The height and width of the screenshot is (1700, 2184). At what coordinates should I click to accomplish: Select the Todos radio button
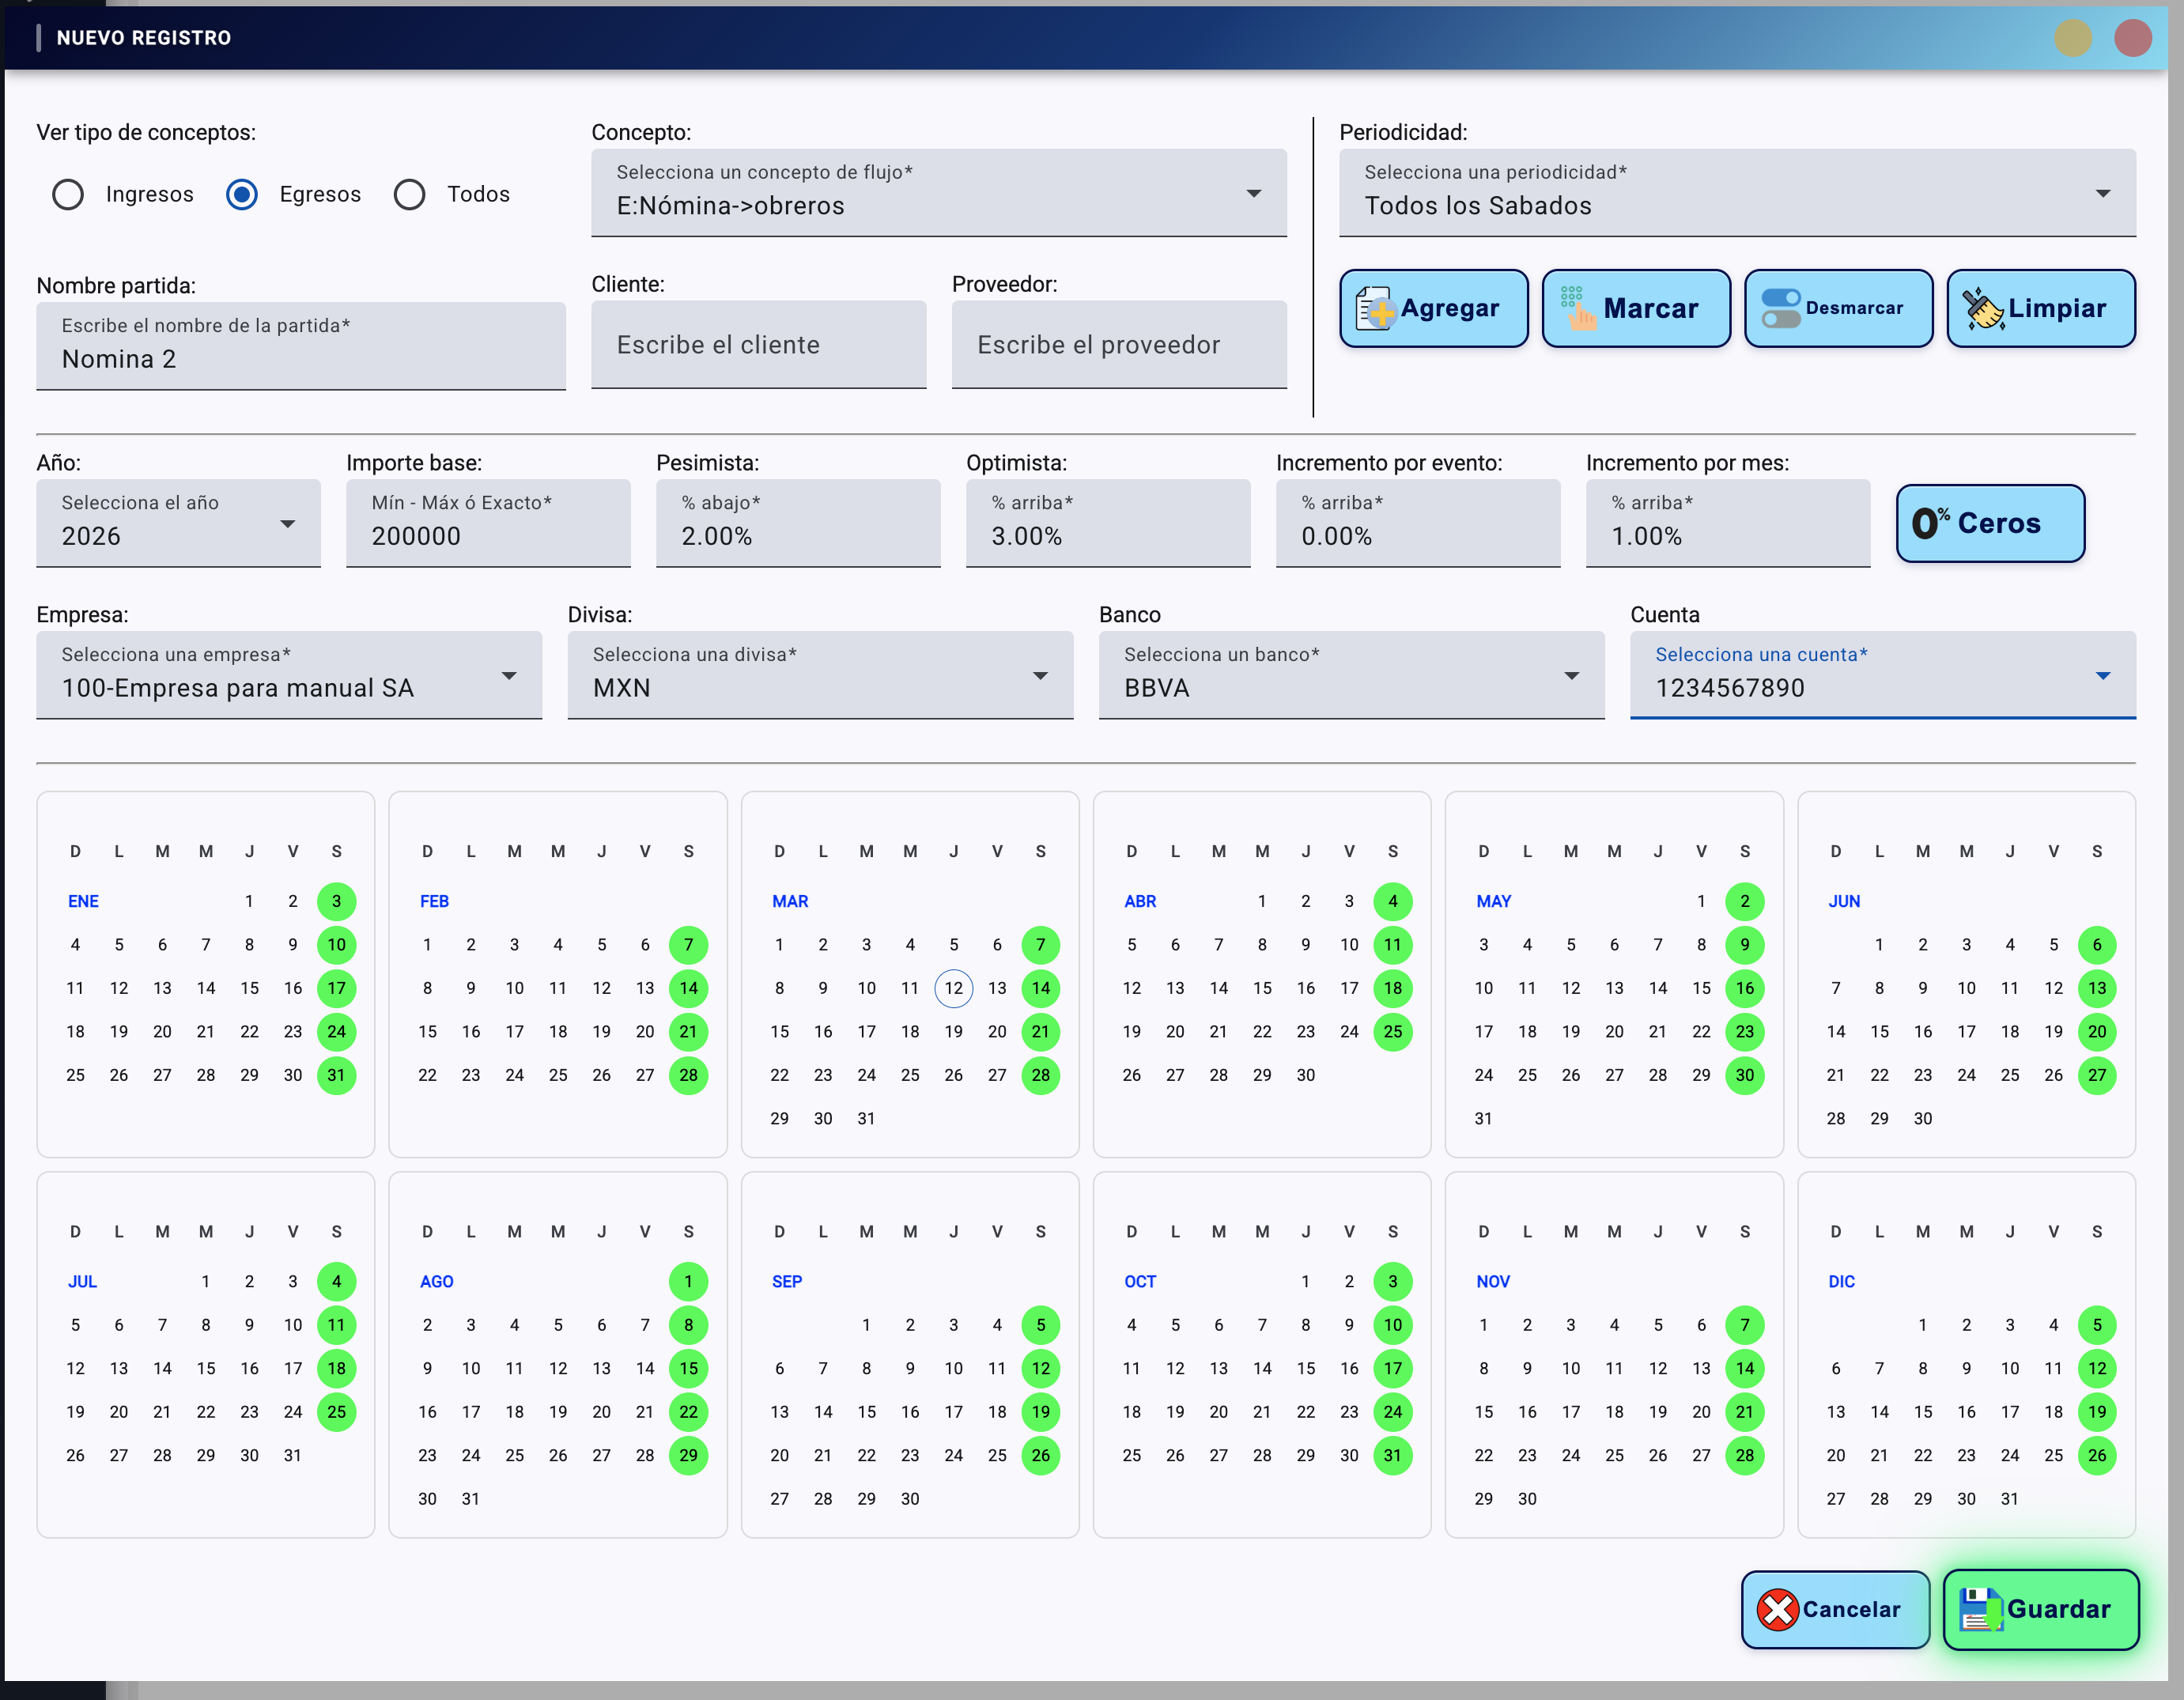[x=409, y=194]
